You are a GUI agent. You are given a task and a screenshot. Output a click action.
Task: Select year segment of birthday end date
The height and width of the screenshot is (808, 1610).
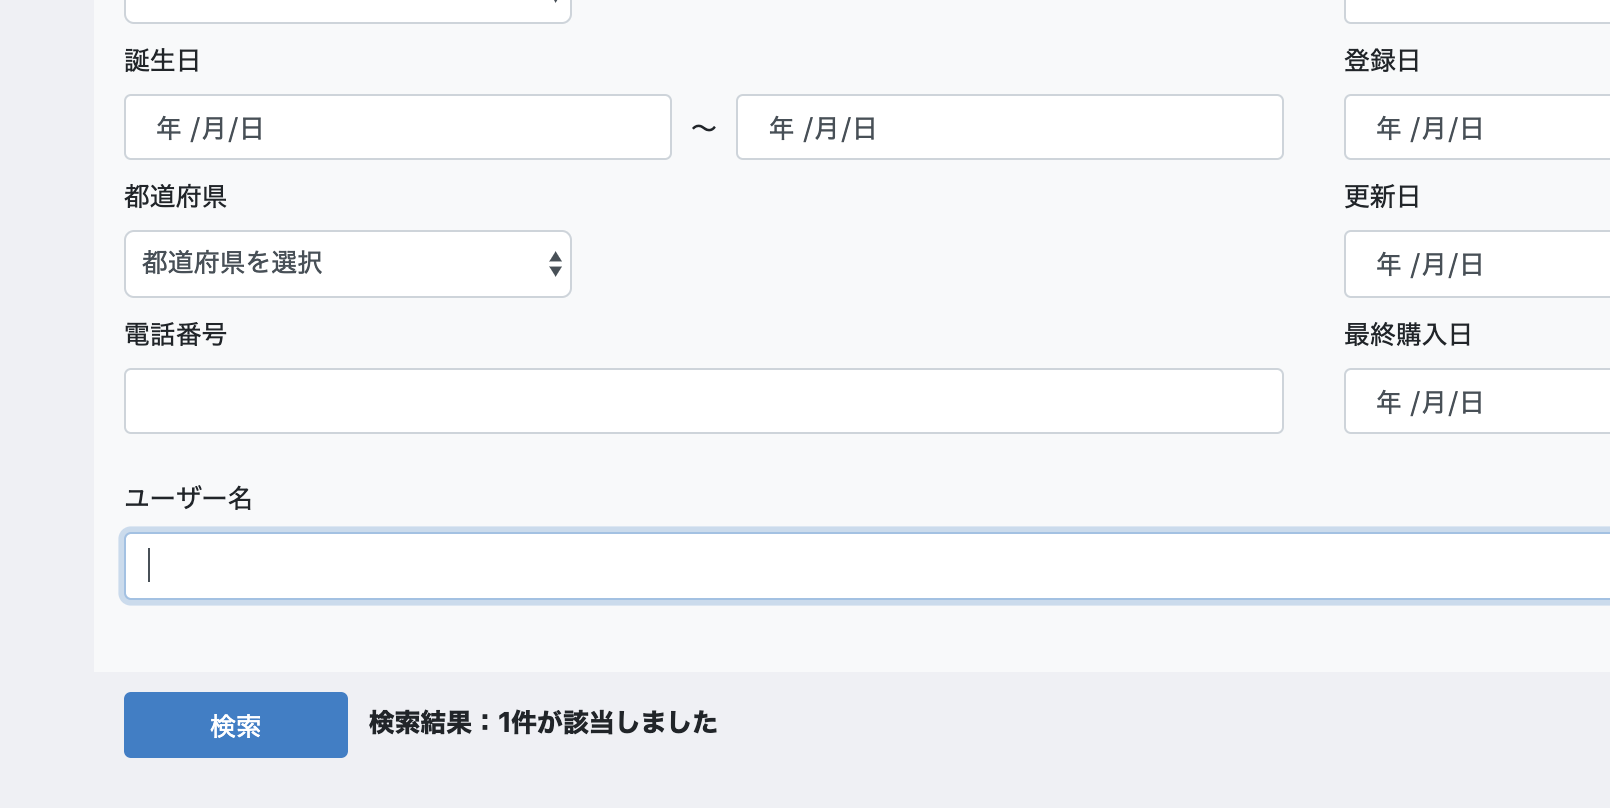click(782, 128)
